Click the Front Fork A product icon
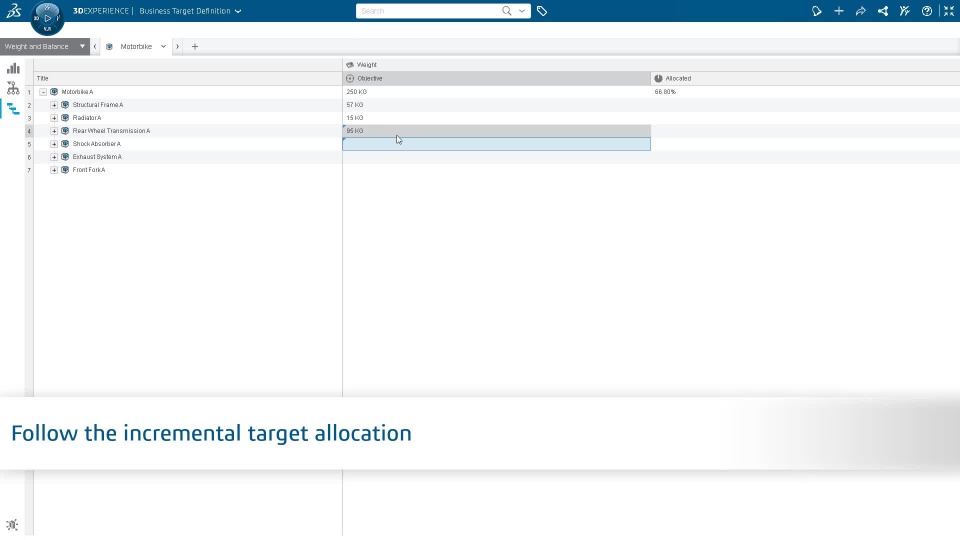Image resolution: width=960 pixels, height=540 pixels. (65, 170)
